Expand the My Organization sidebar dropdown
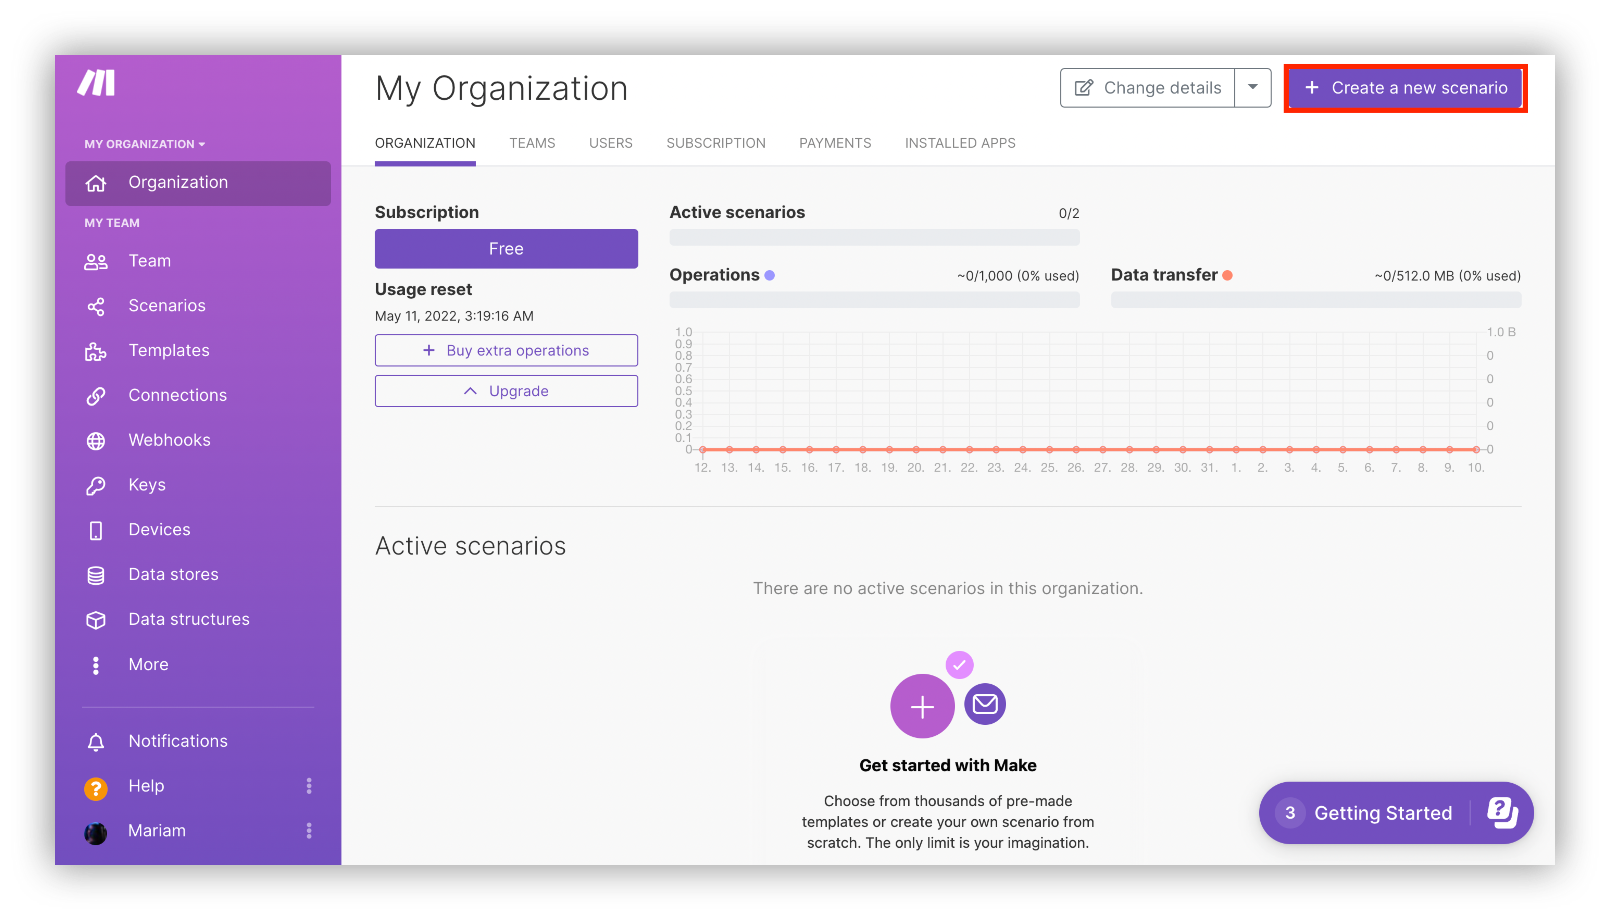This screenshot has height=920, width=1610. (145, 144)
